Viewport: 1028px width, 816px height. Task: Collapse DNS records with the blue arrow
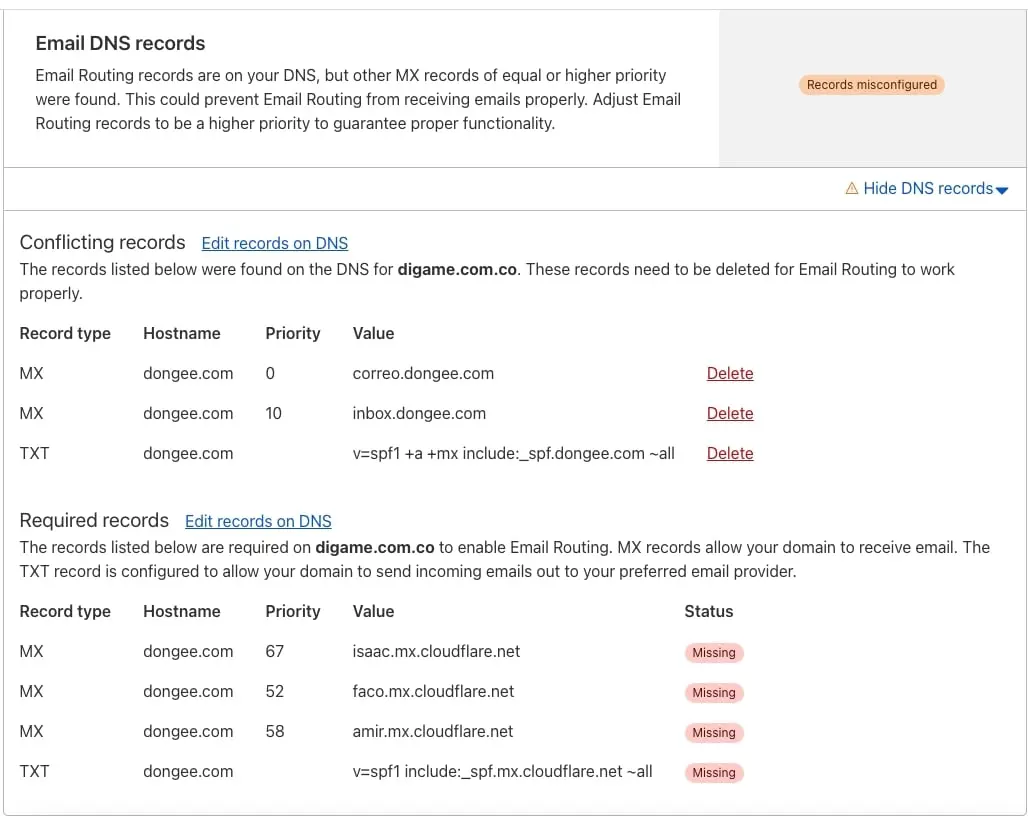1002,190
